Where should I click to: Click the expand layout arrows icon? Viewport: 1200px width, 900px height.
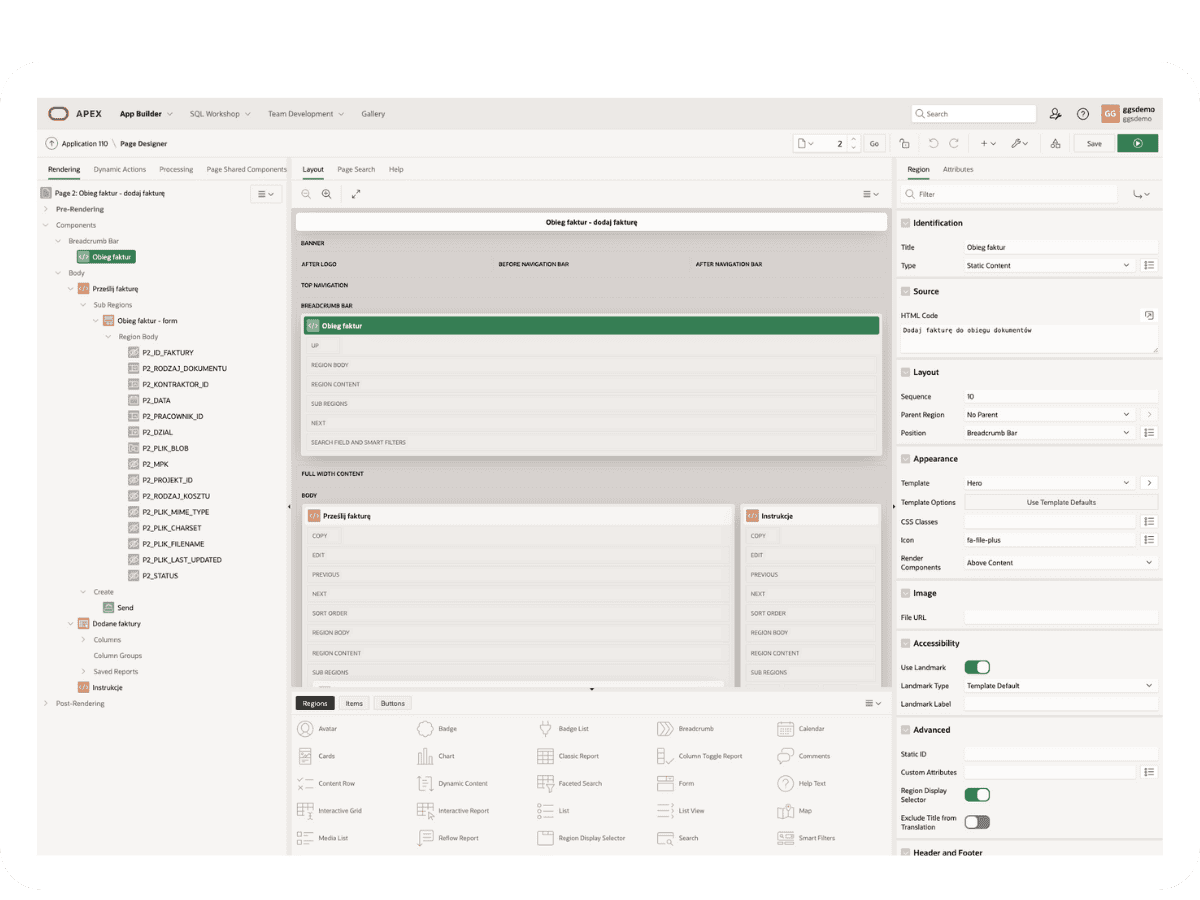click(356, 194)
